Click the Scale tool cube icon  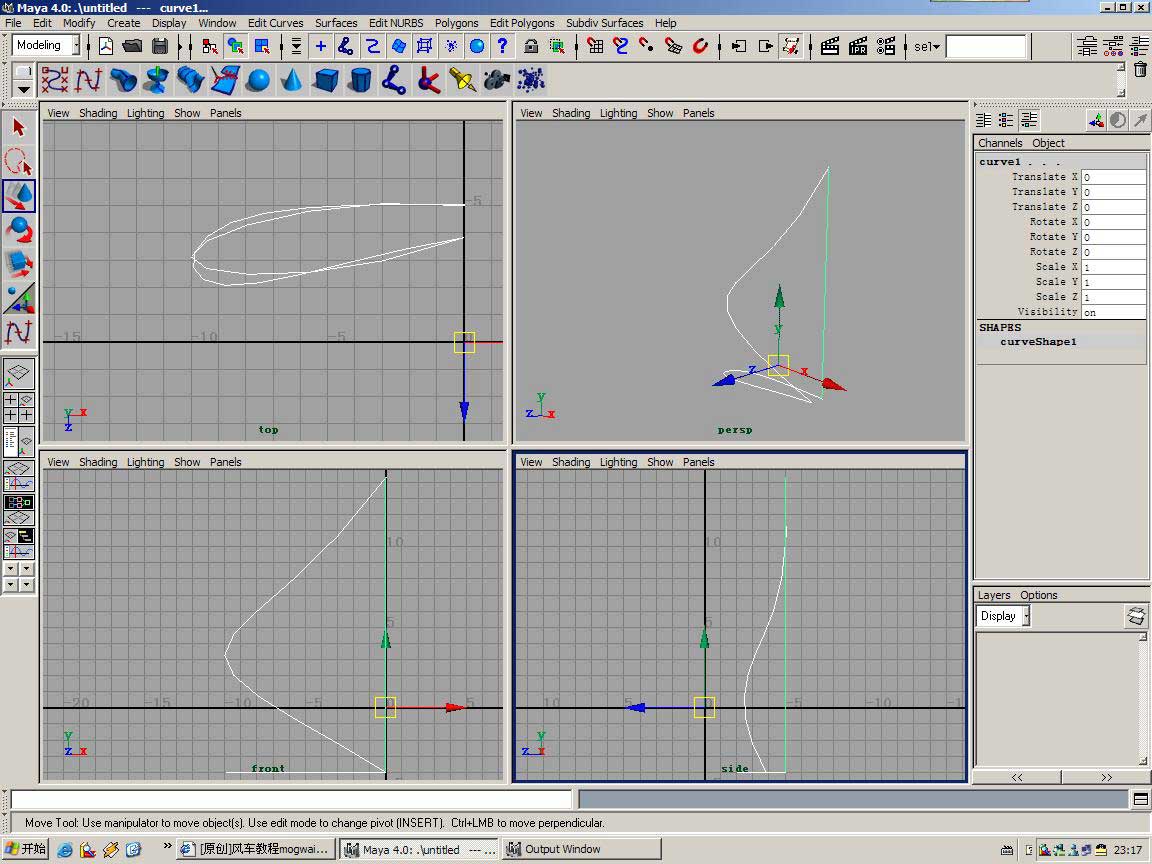[19, 264]
